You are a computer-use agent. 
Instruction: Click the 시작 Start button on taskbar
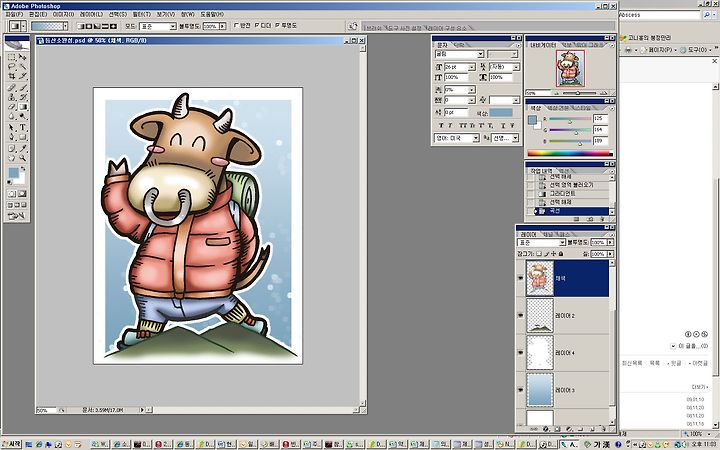[11, 444]
